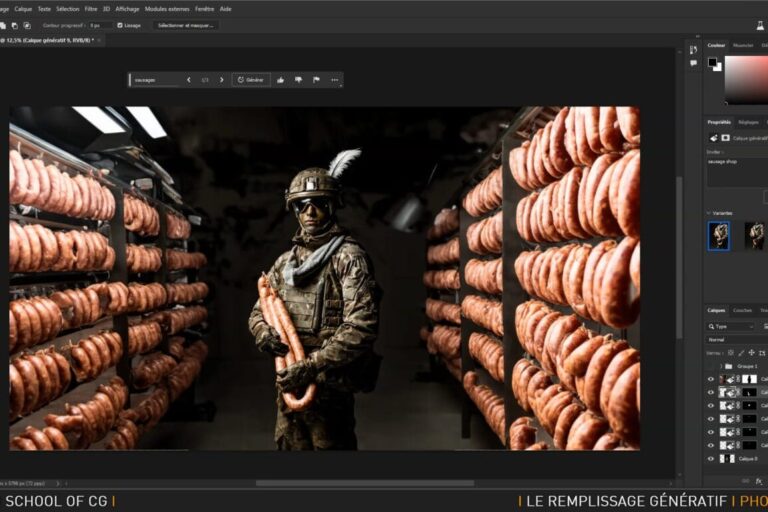Open the history panel icon in the collapsed dock
This screenshot has width=768, height=512.
(x=693, y=49)
